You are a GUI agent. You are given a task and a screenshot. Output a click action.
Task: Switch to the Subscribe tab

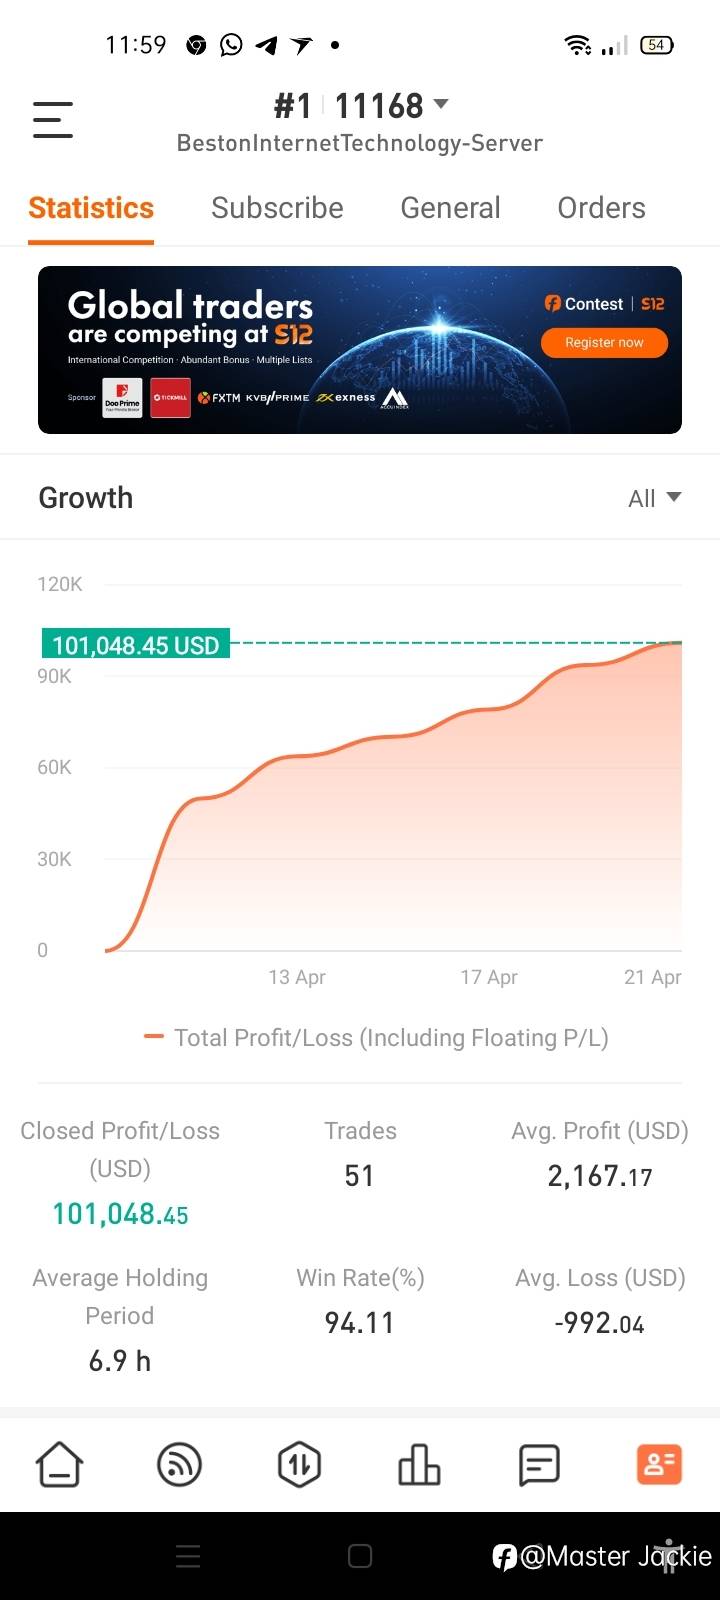point(277,208)
